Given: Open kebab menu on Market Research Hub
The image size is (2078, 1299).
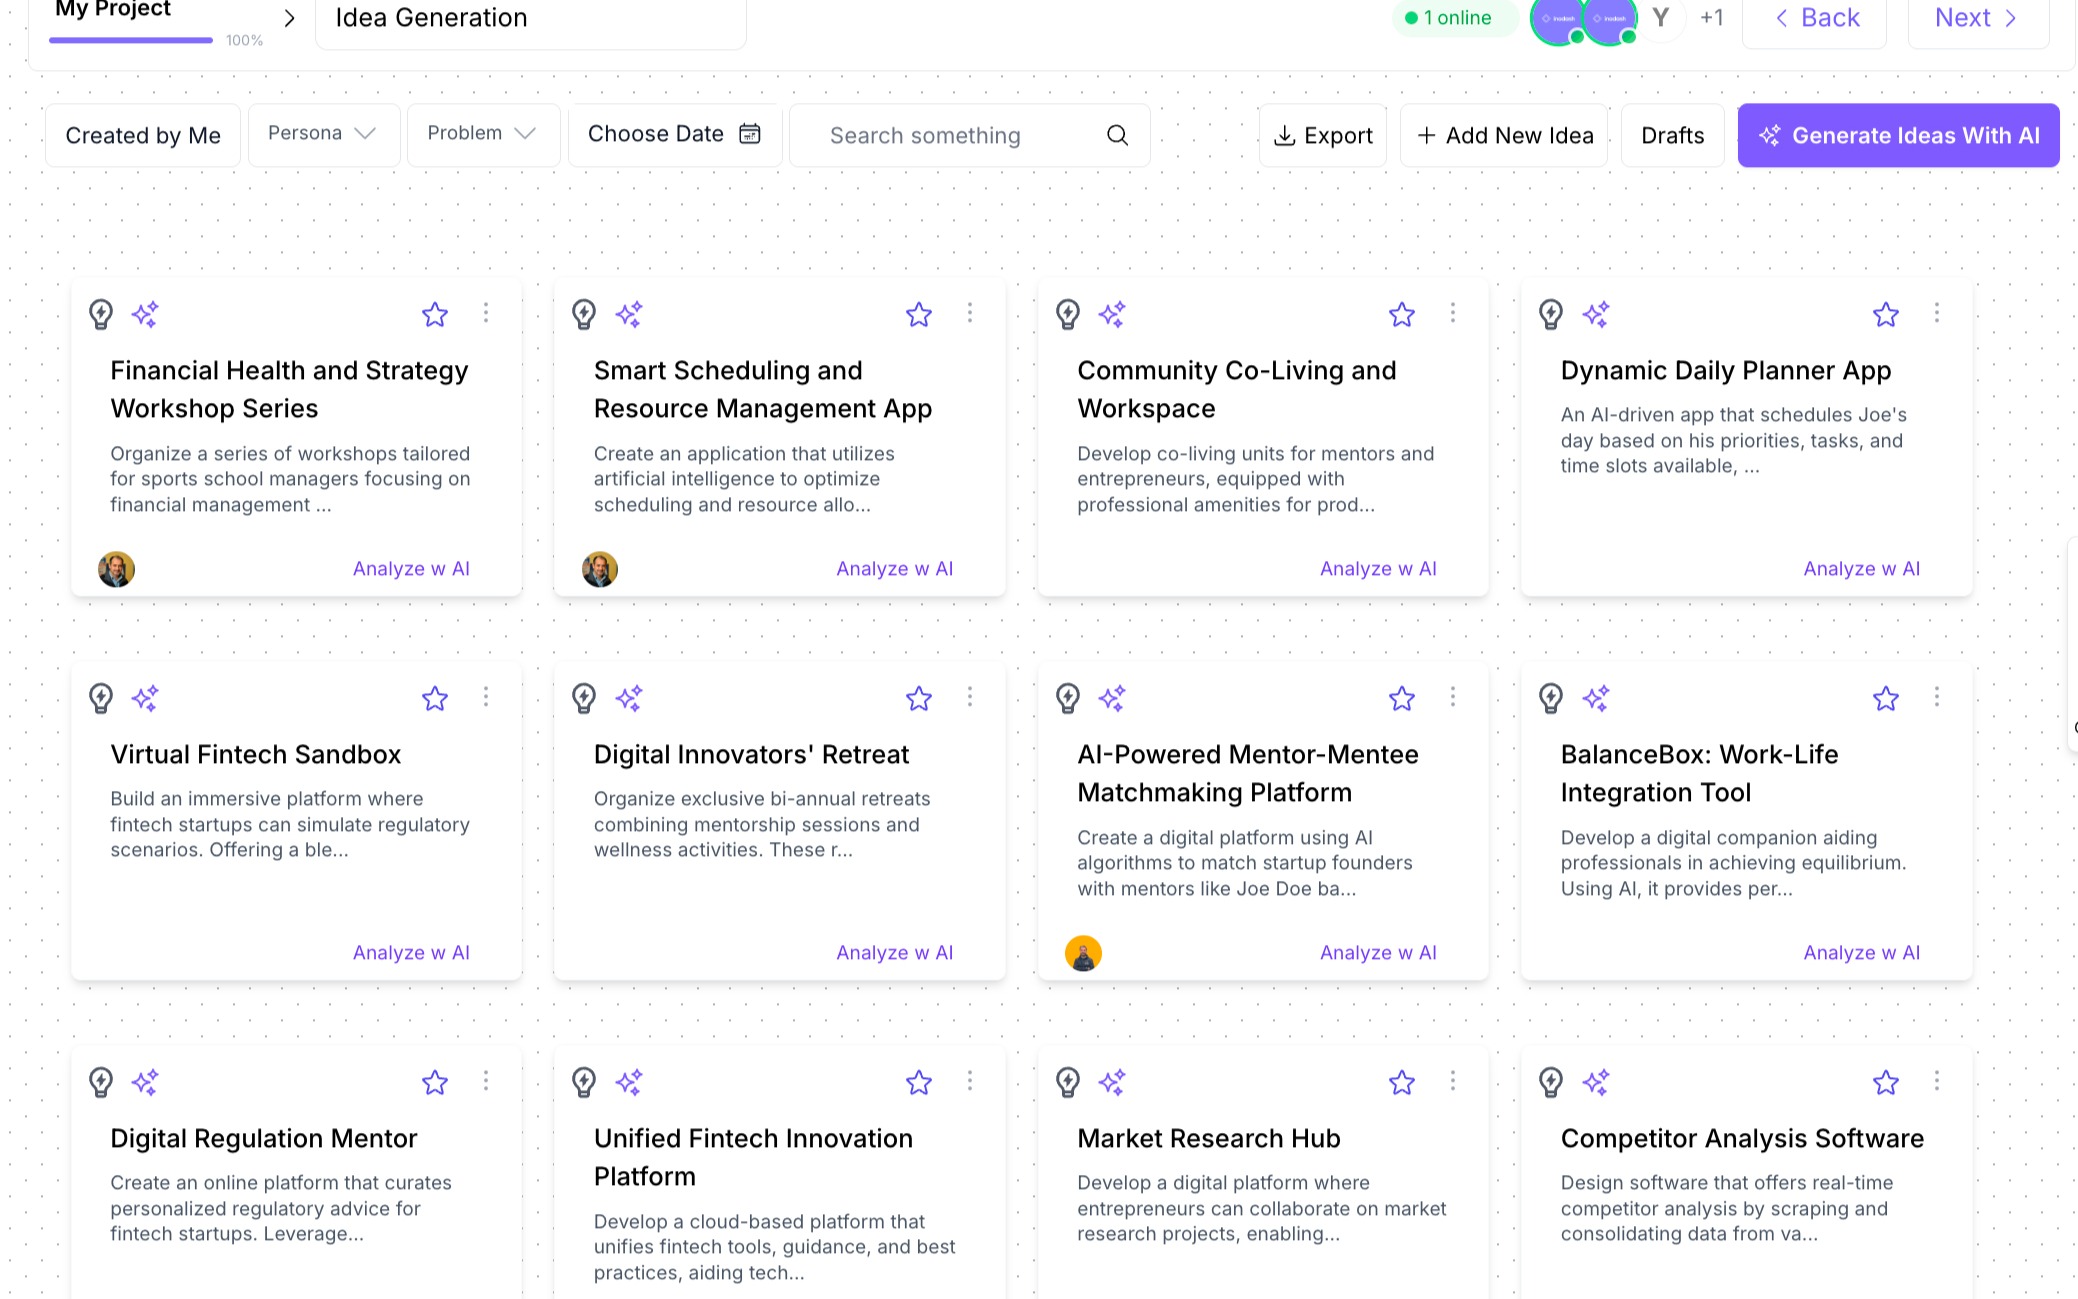Looking at the screenshot, I should coord(1452,1081).
